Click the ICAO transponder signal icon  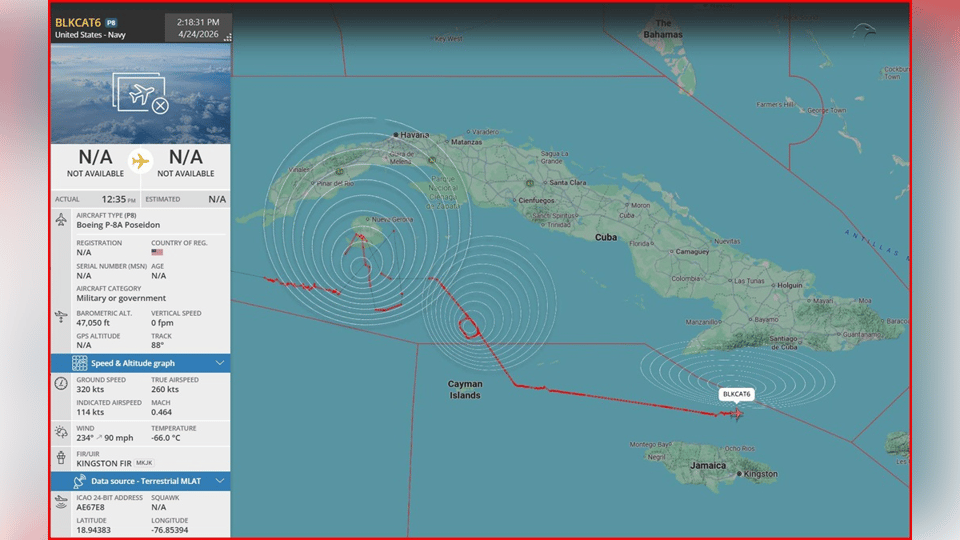pos(61,502)
